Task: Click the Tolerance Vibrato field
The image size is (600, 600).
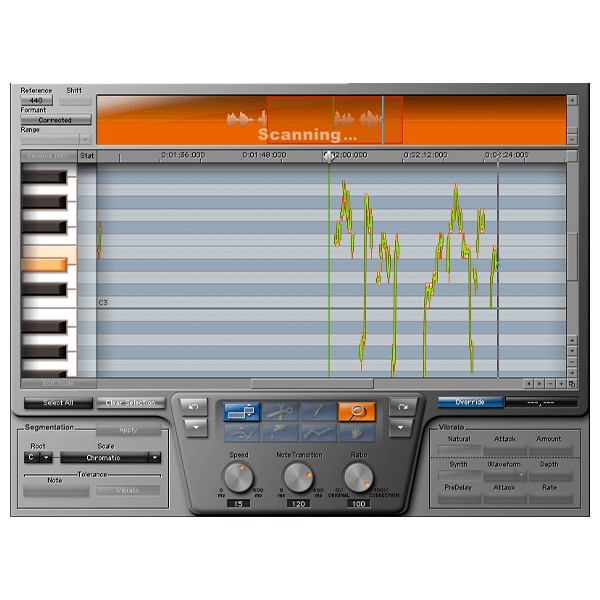Action: pyautogui.click(x=128, y=491)
